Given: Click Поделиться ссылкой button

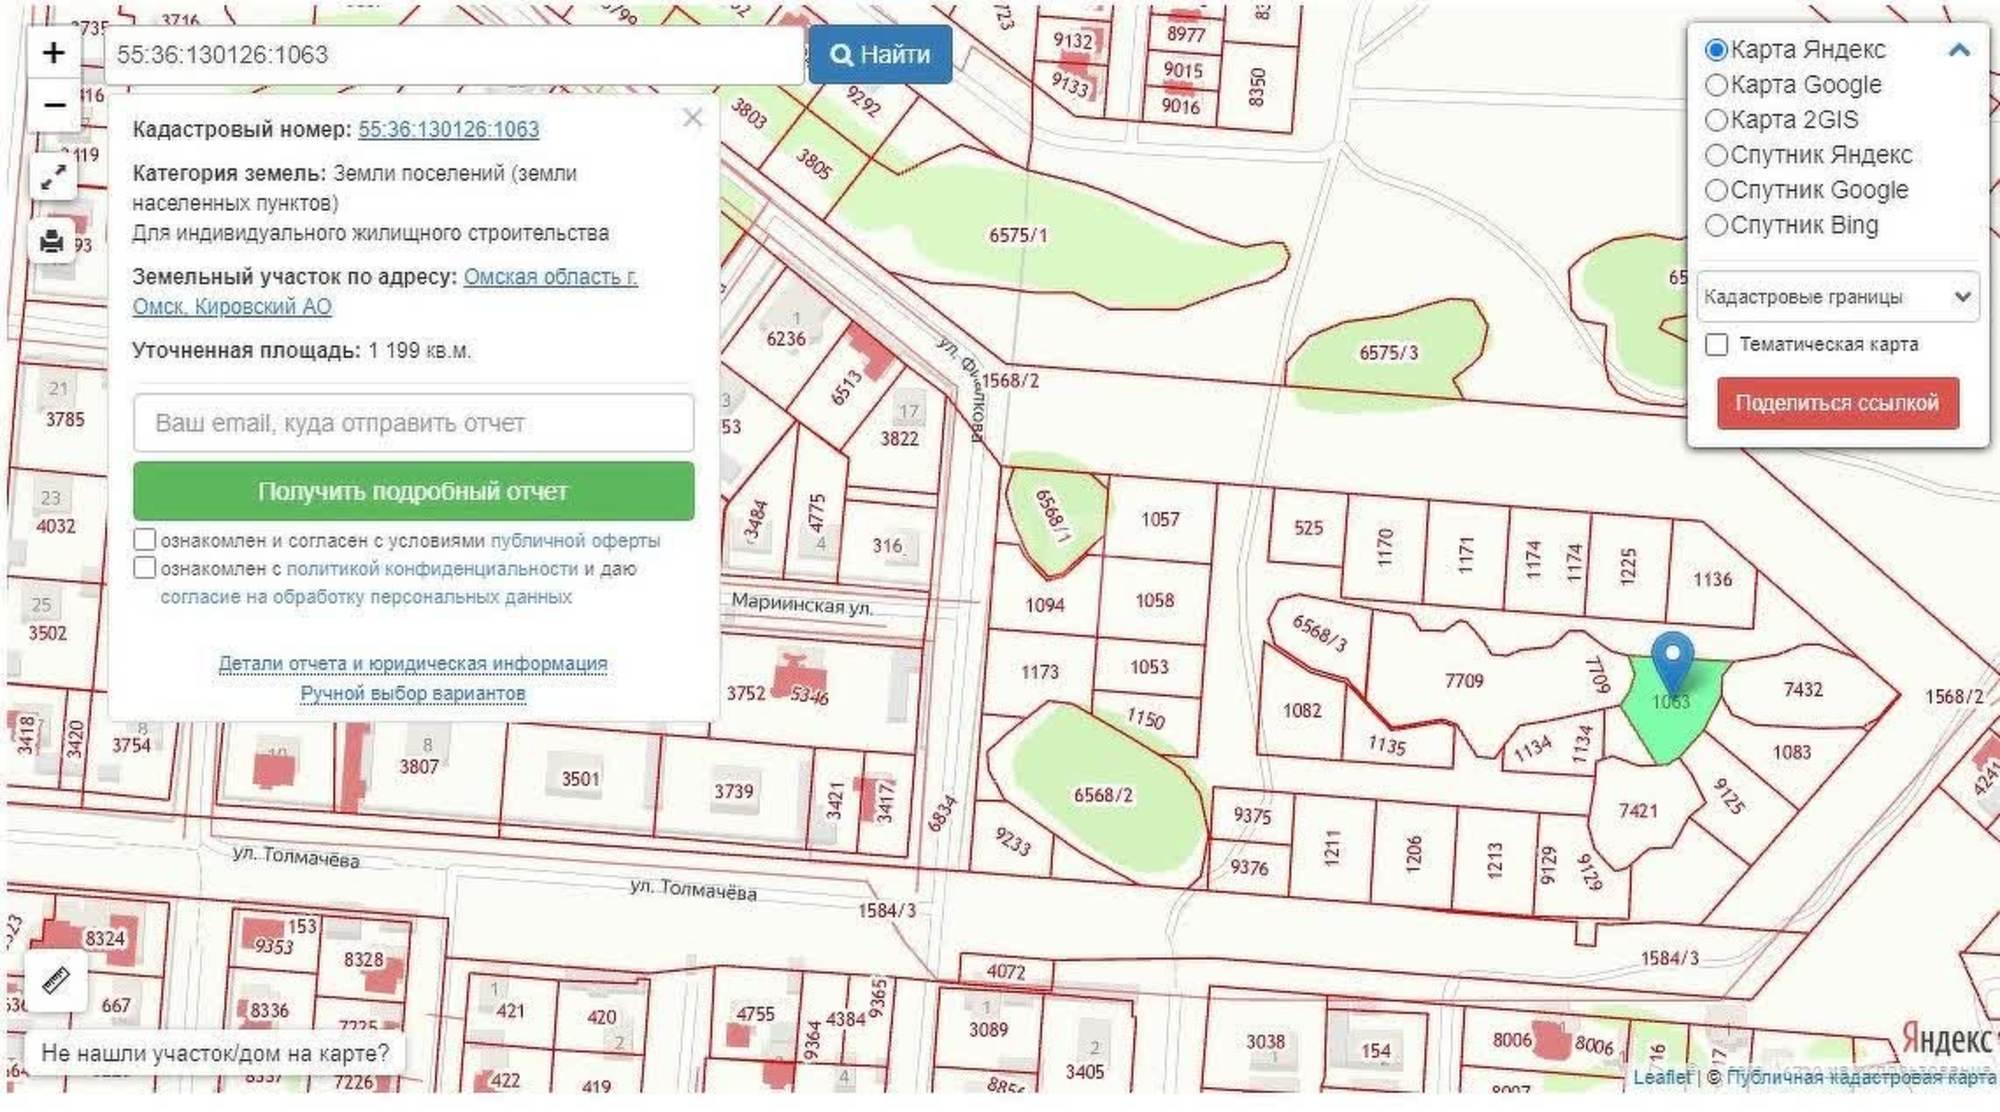Looking at the screenshot, I should [x=1837, y=403].
